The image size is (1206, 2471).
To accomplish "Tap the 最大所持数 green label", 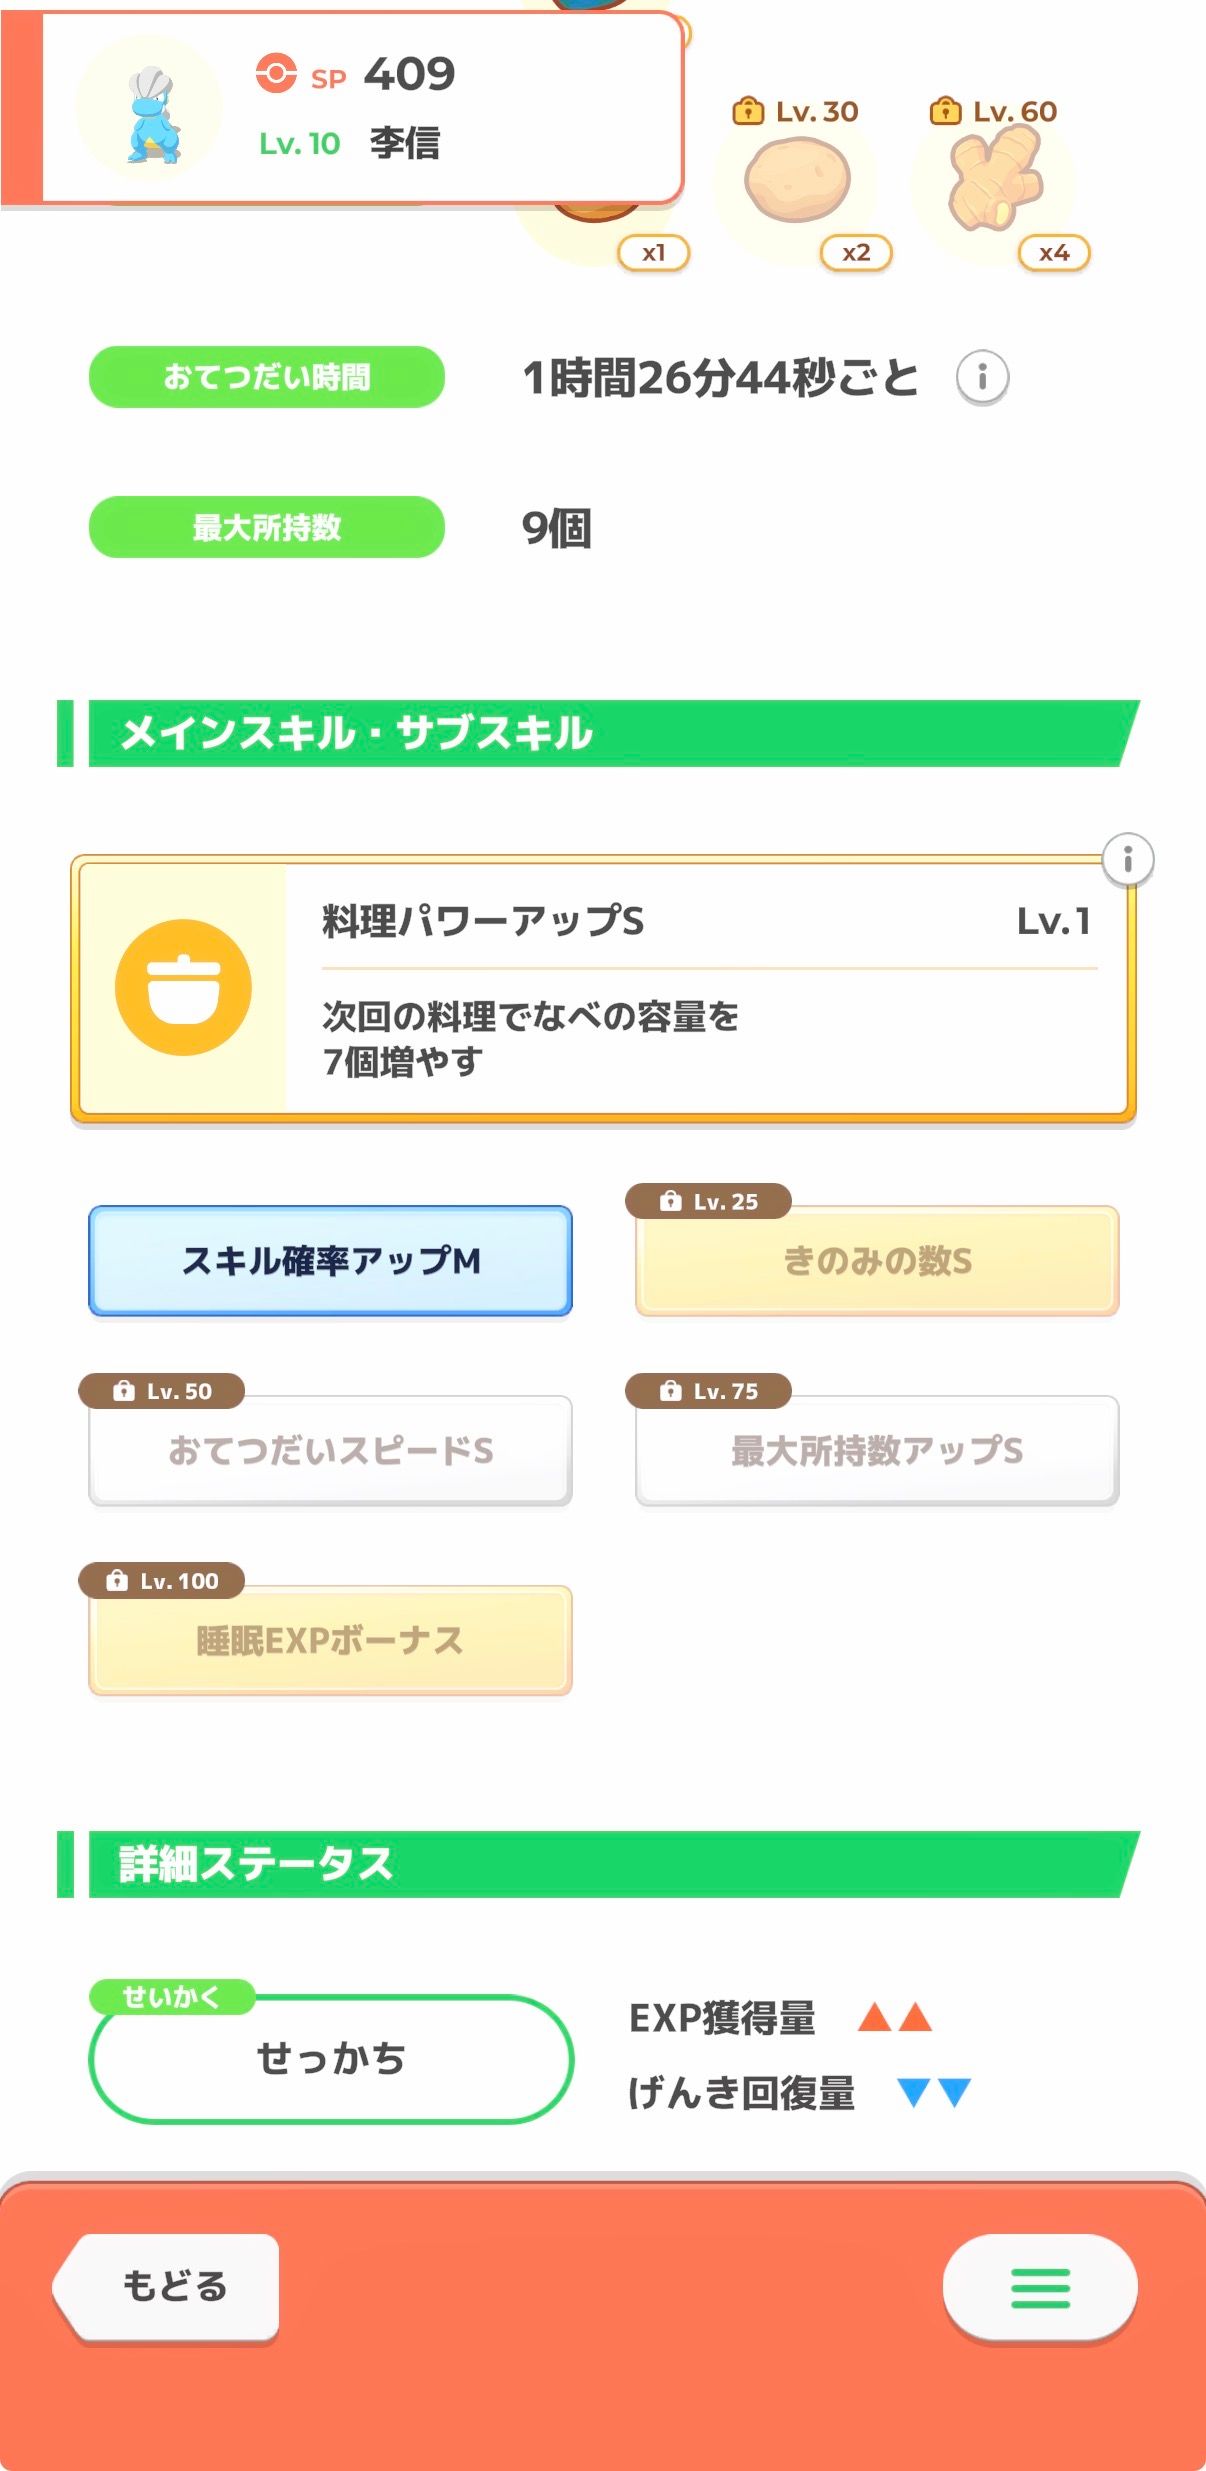I will pyautogui.click(x=267, y=527).
